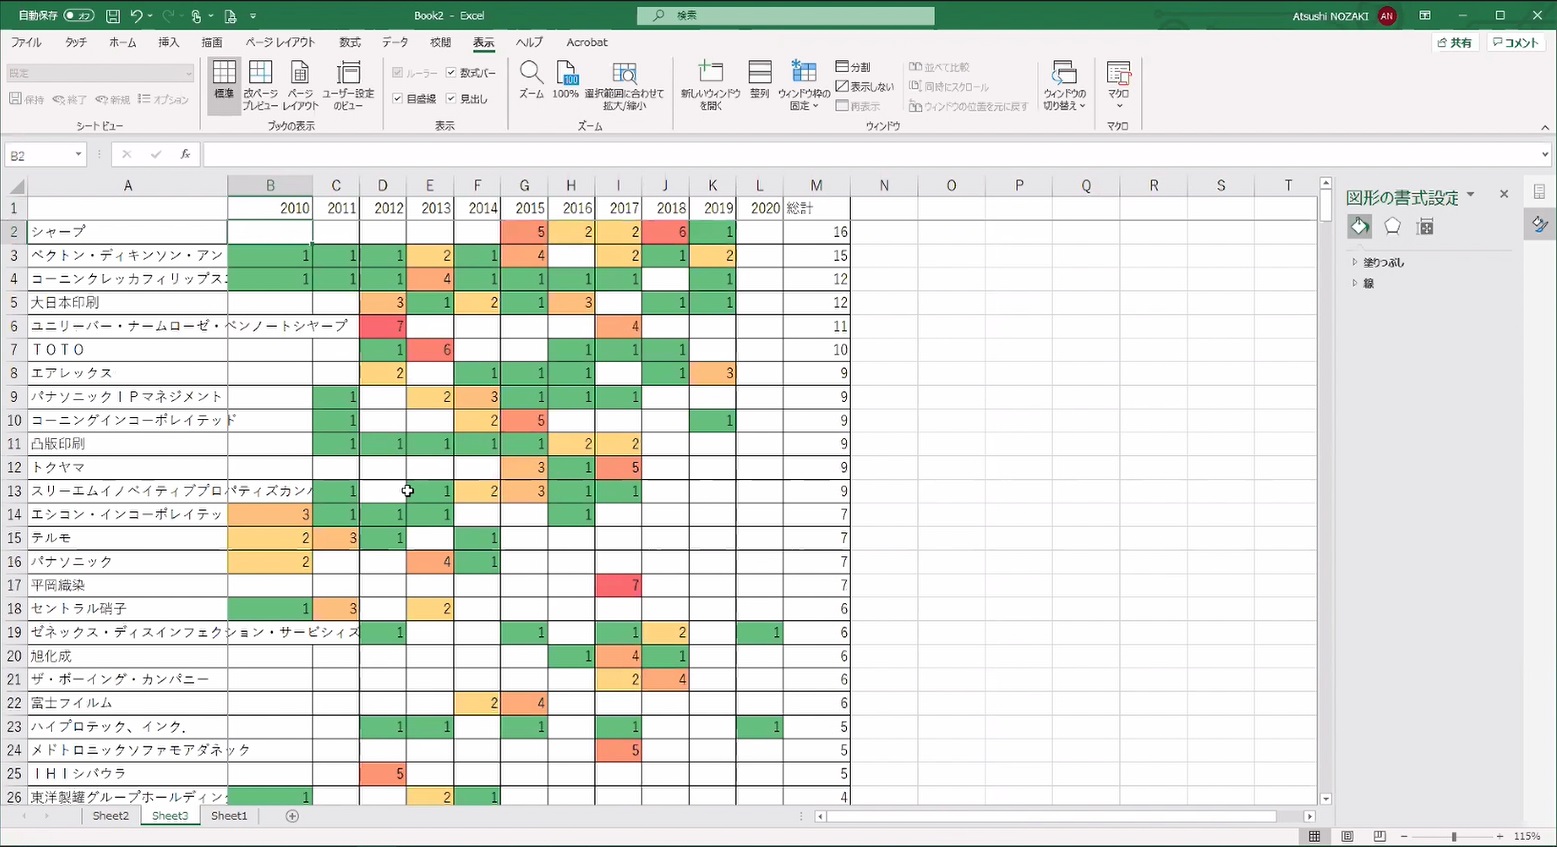
Task: Save the workbook with the floppy disk icon
Action: (x=113, y=16)
